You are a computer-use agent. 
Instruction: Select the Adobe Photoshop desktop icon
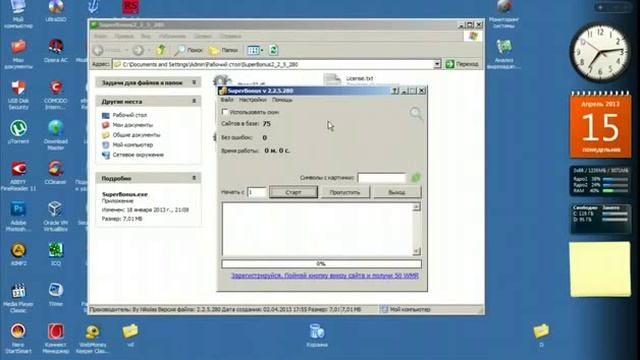18,217
